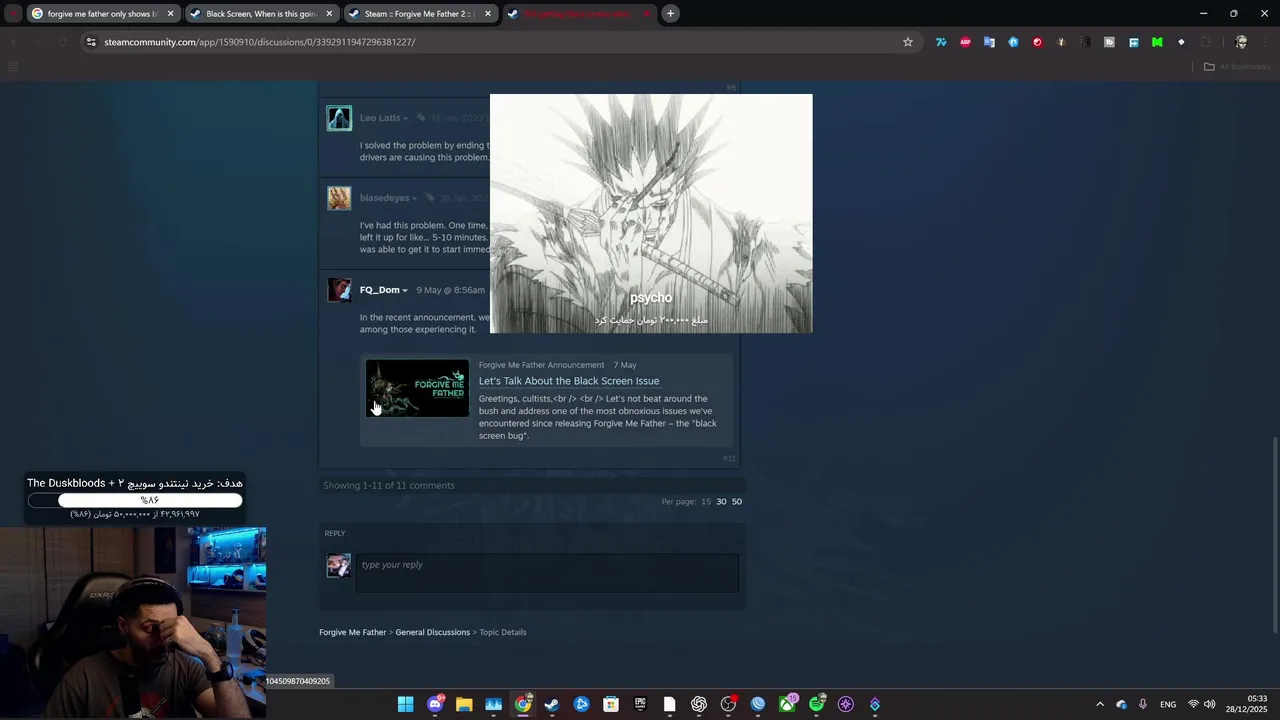The height and width of the screenshot is (720, 1280).
Task: Open ChatGPT from the taskbar
Action: click(x=699, y=704)
